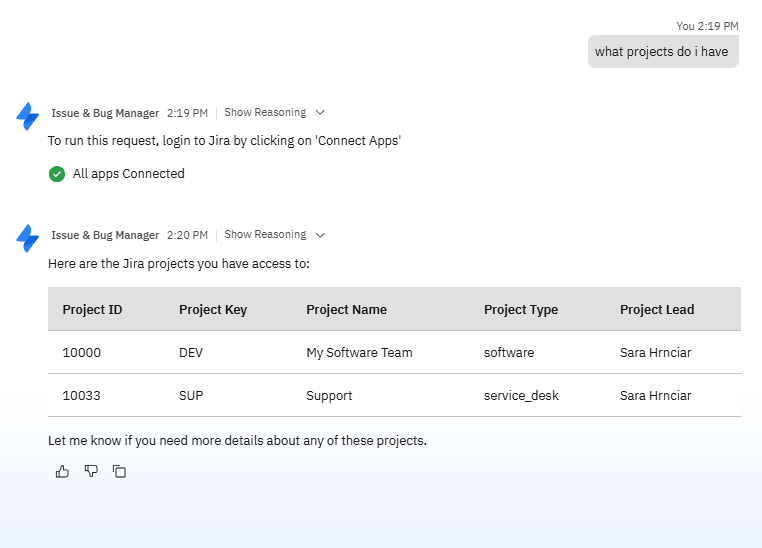Click the Project Key column header
This screenshot has width=762, height=548.
[213, 309]
